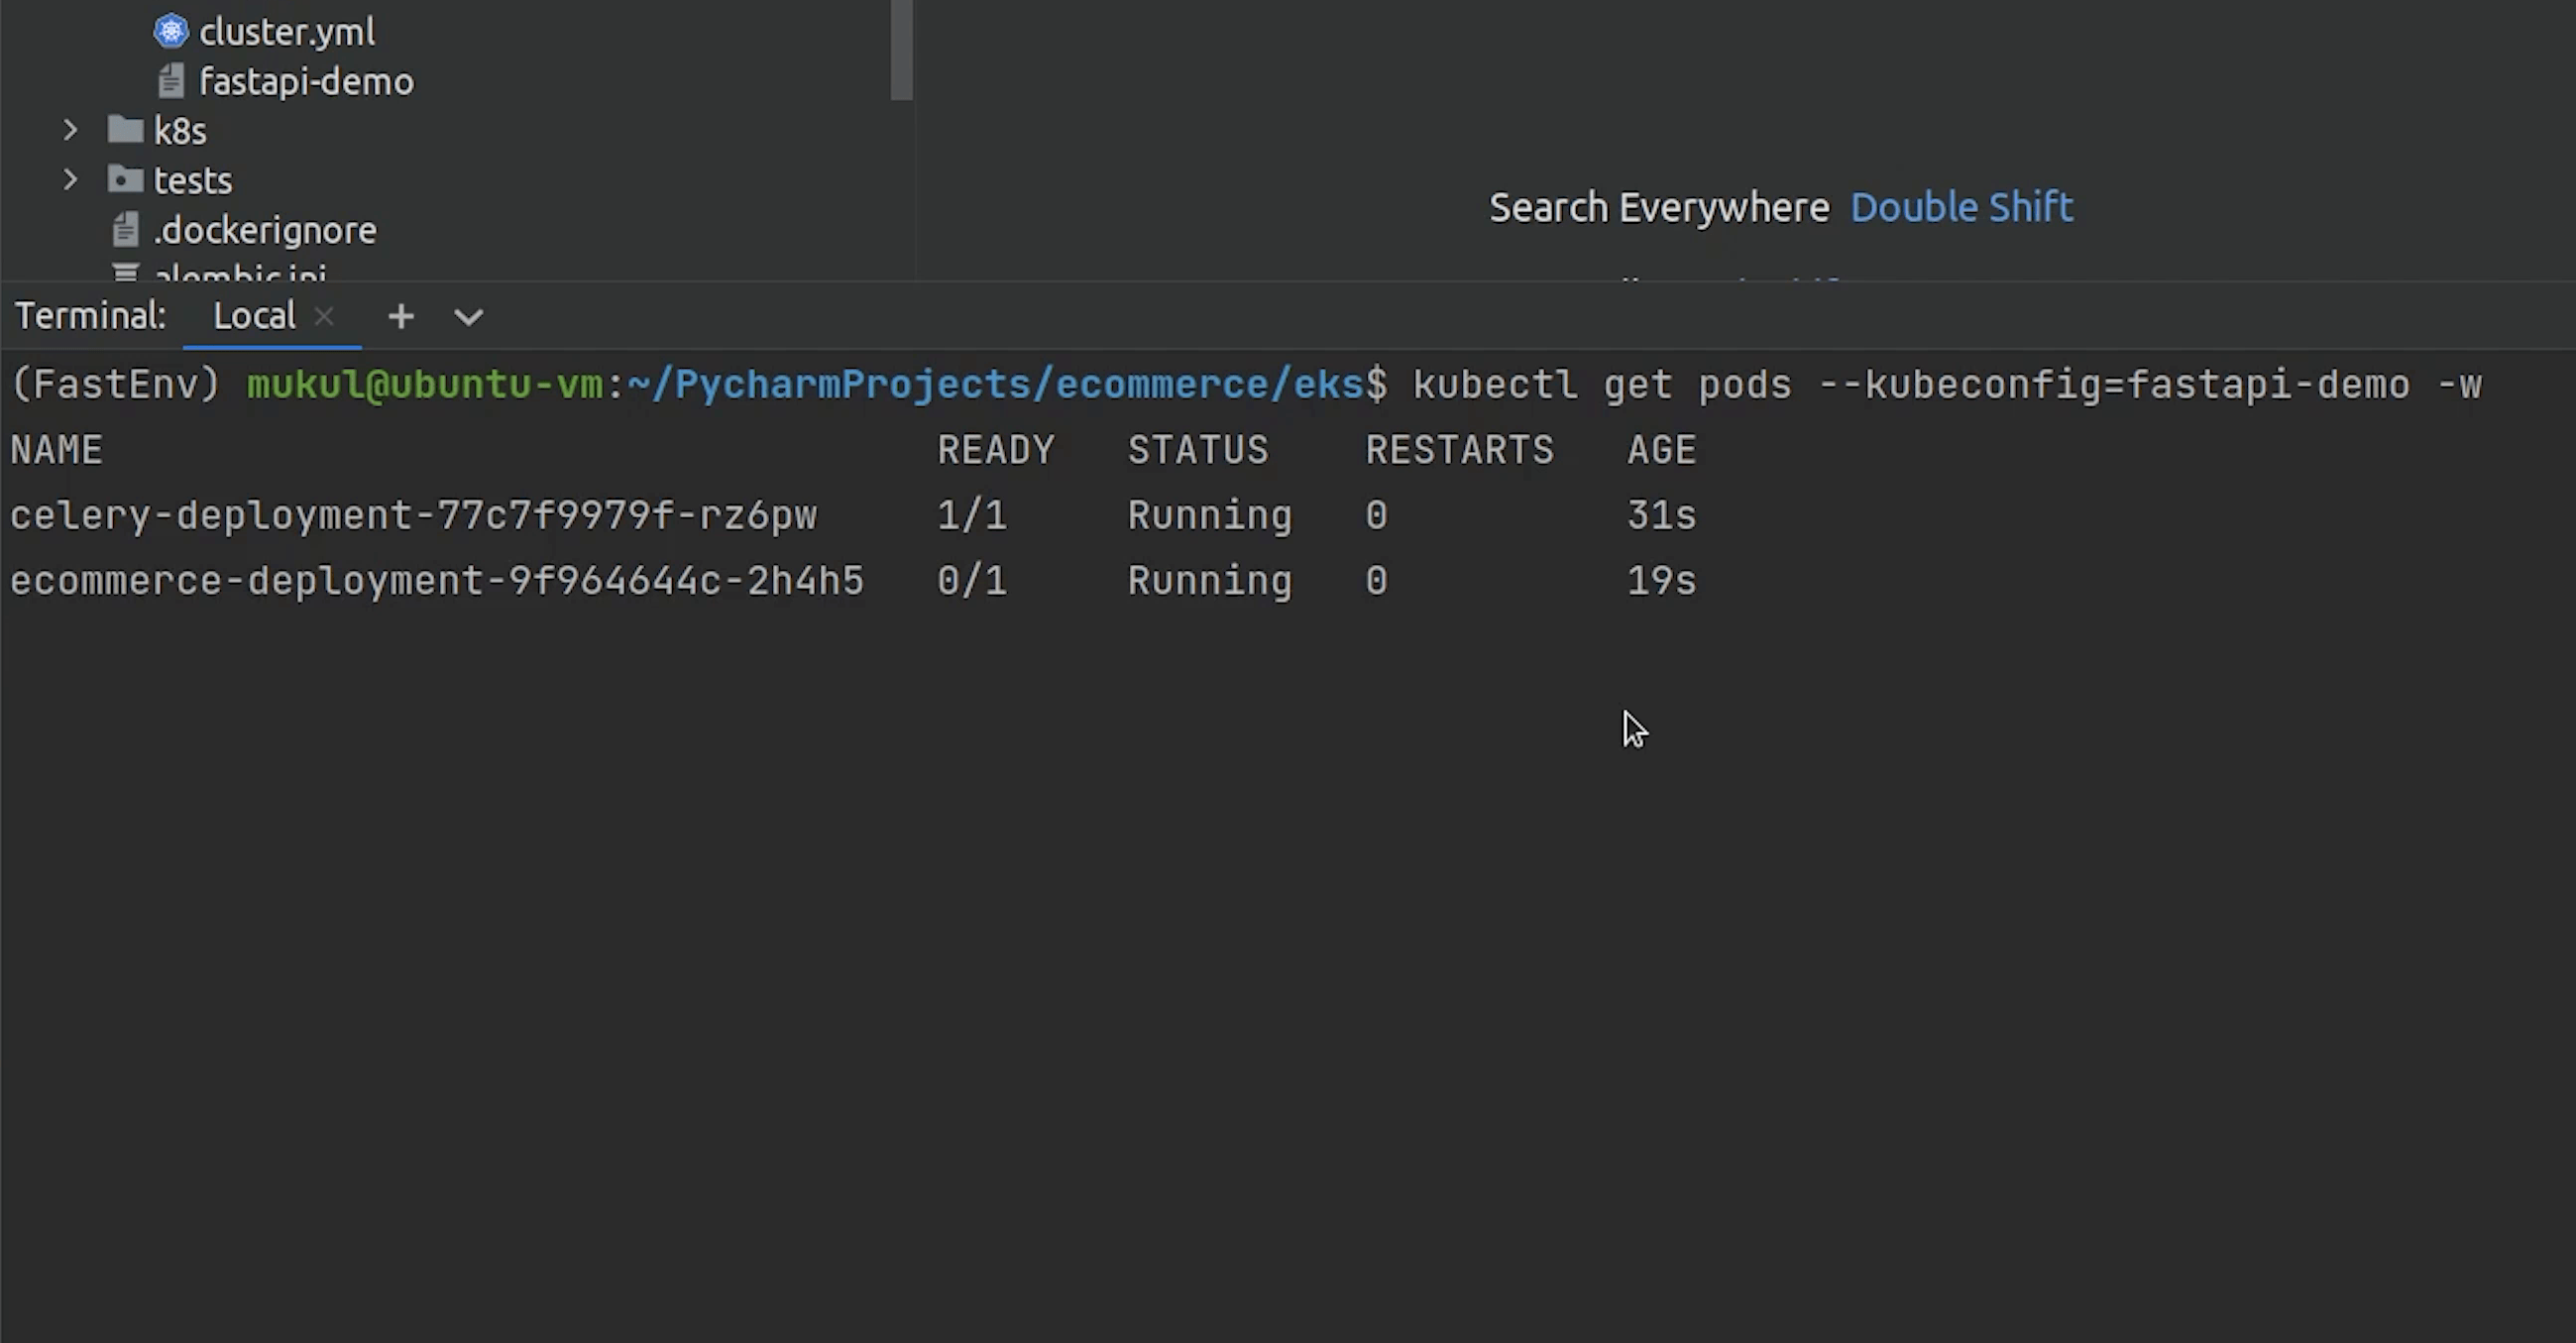Select cluster.yml in the project tree
Viewport: 2576px width, 1343px height.
point(287,32)
